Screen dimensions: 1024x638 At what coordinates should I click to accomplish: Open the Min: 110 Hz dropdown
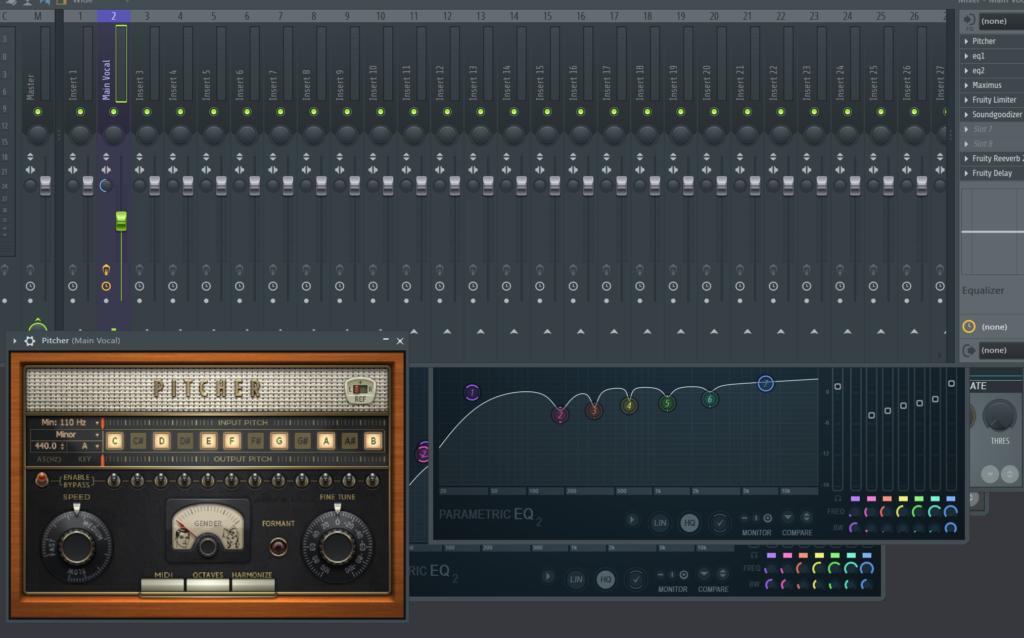click(66, 423)
